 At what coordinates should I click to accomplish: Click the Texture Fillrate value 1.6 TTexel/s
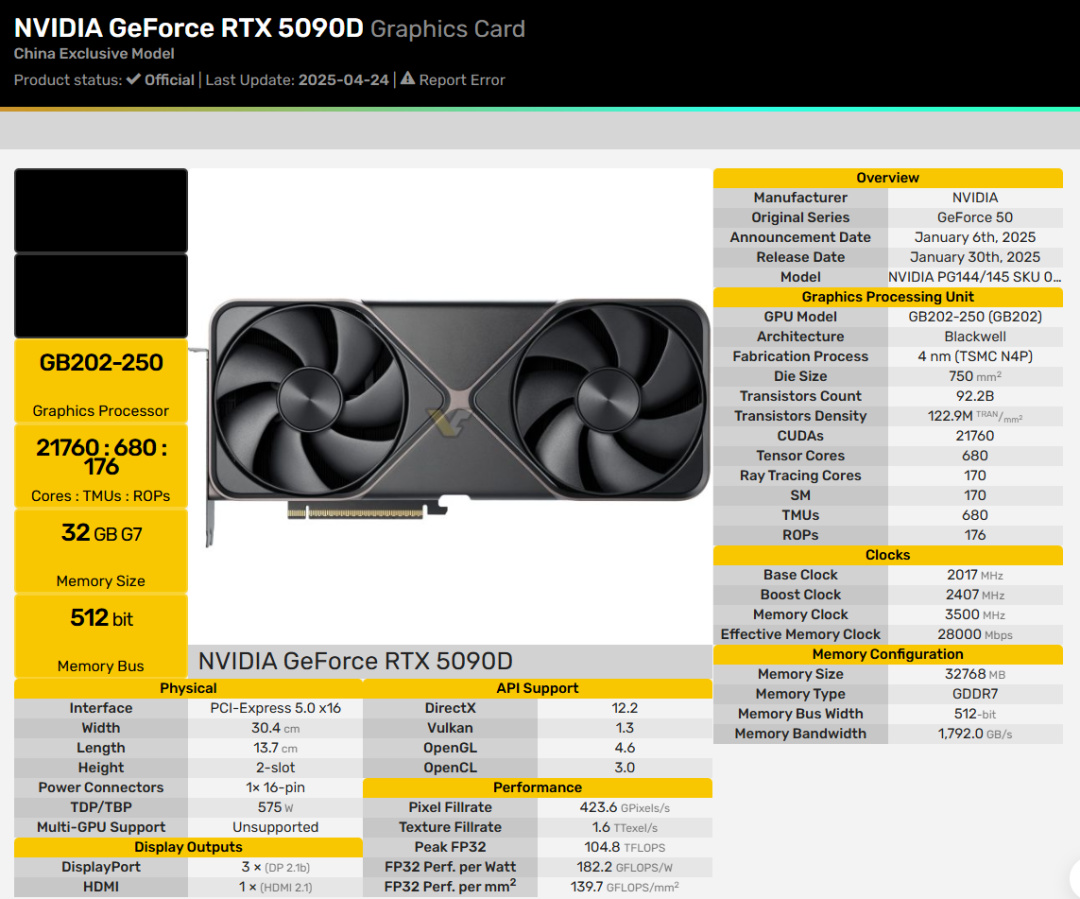625,827
